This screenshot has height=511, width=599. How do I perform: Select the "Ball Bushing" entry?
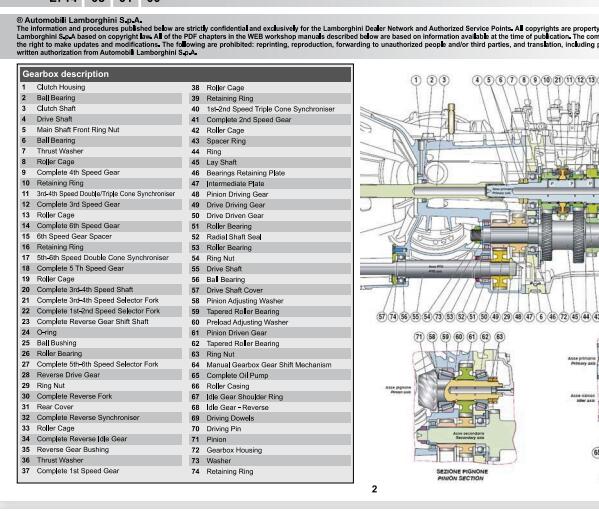(x=101, y=343)
